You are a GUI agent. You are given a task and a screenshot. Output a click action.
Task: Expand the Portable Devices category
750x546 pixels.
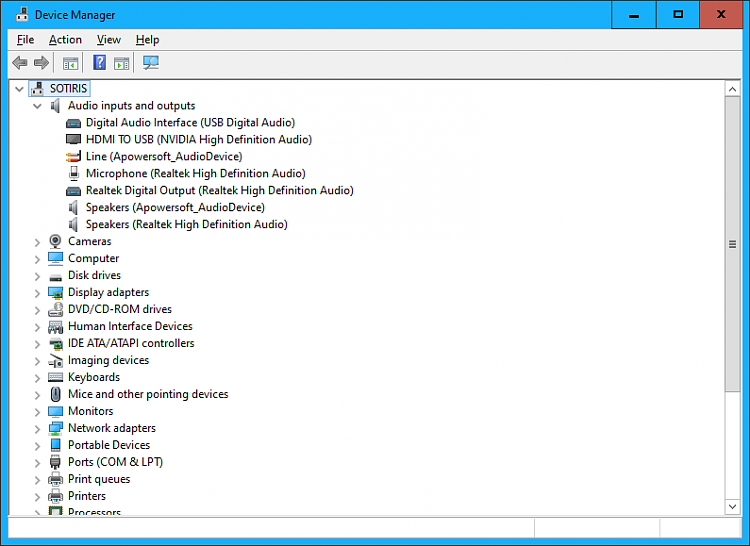(37, 446)
